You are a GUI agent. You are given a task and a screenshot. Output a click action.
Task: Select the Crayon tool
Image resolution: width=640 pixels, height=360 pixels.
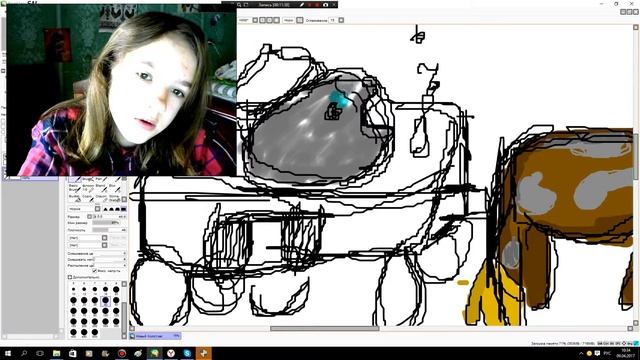pyautogui.click(x=101, y=198)
